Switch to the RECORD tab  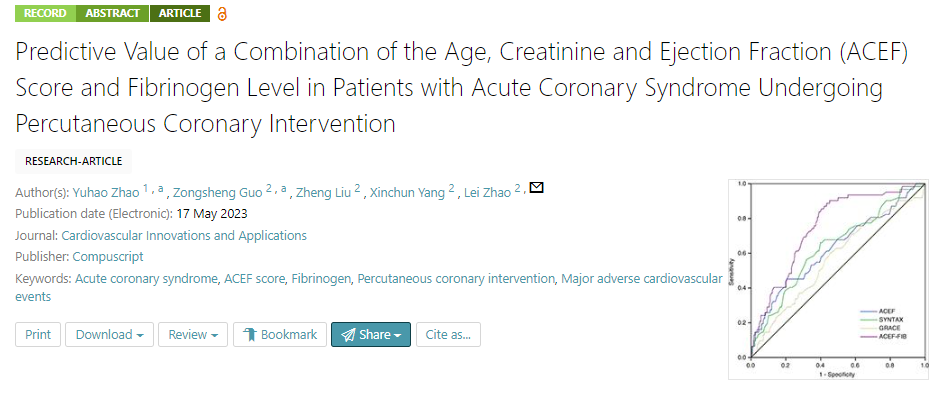[x=46, y=13]
